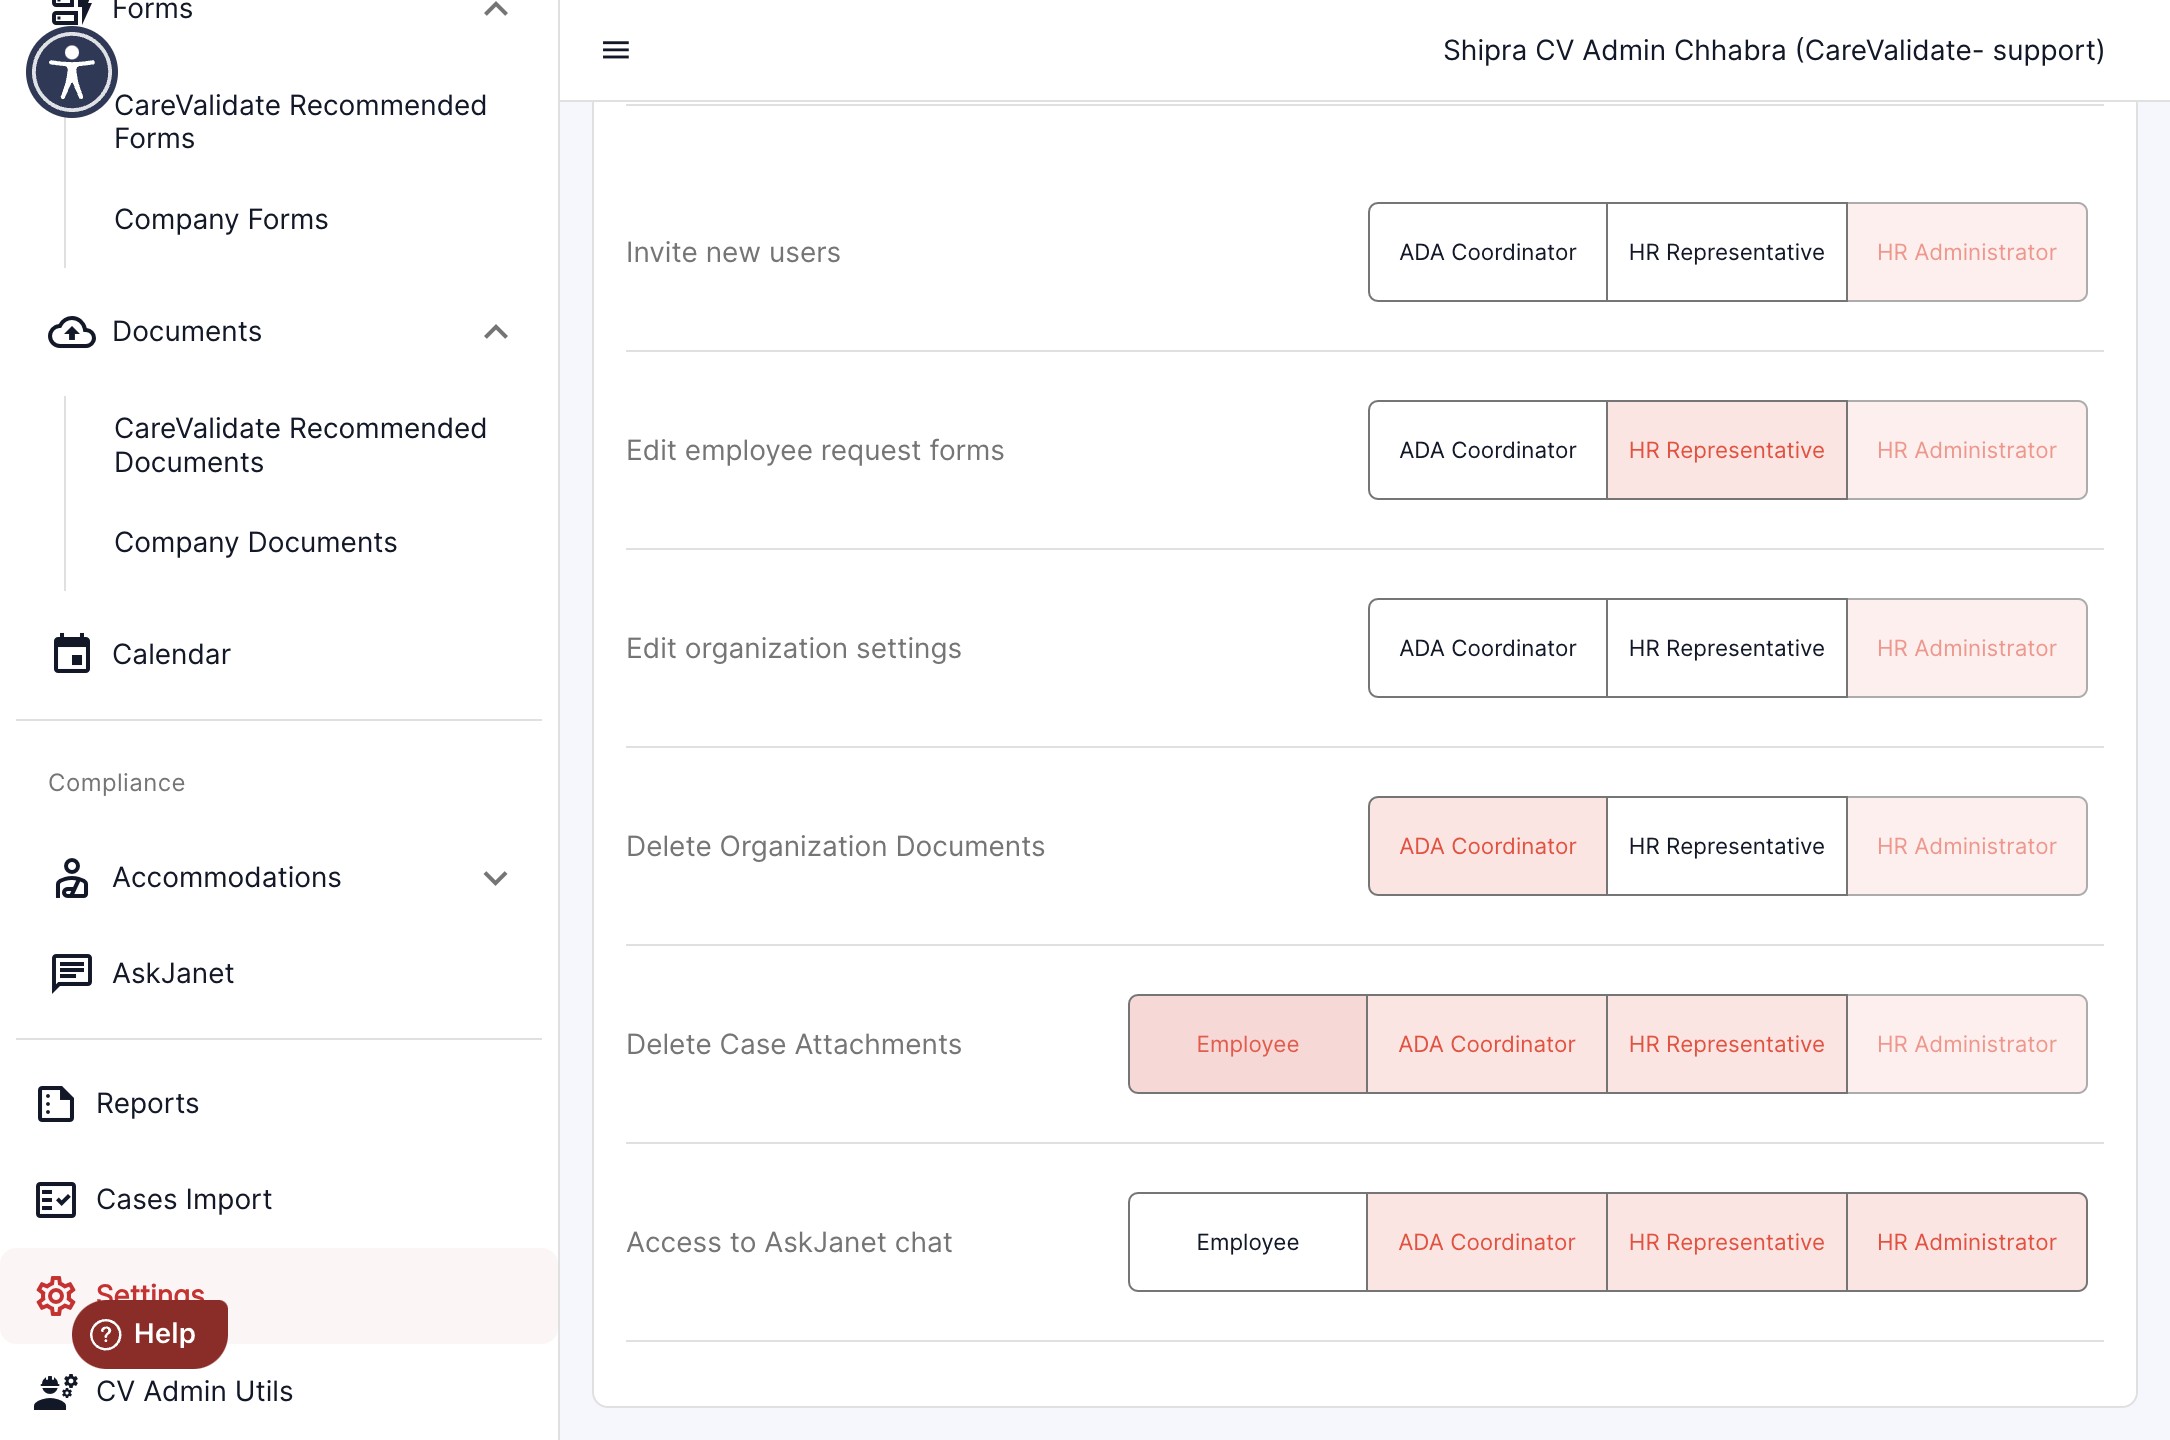Screen dimensions: 2170x1440
Task: Open CareValidate Recommended Documents
Action: 300,445
